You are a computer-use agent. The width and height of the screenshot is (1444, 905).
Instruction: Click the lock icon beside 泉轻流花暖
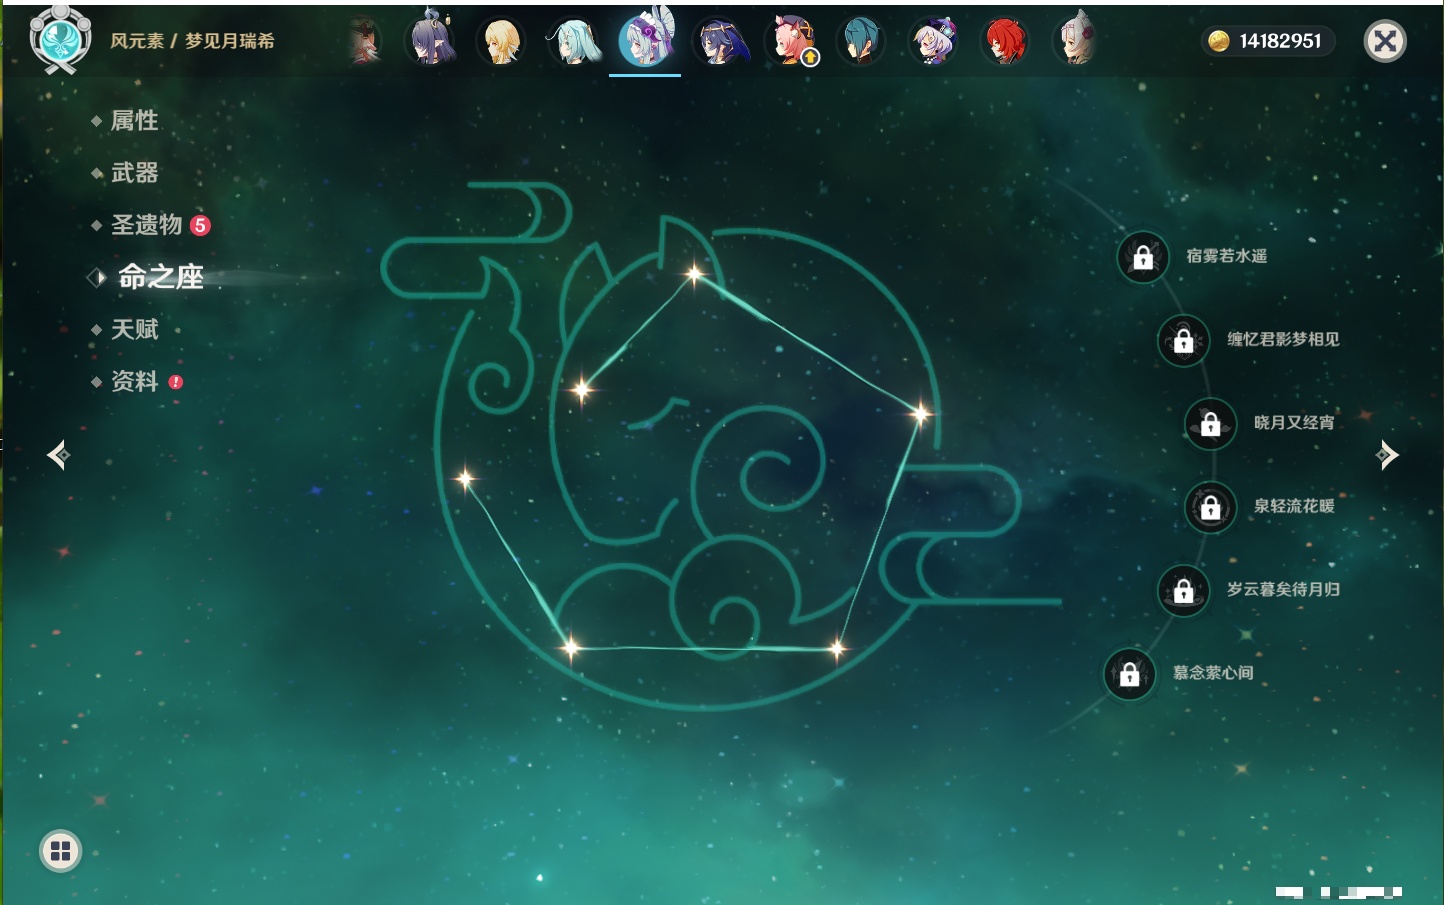point(1211,507)
